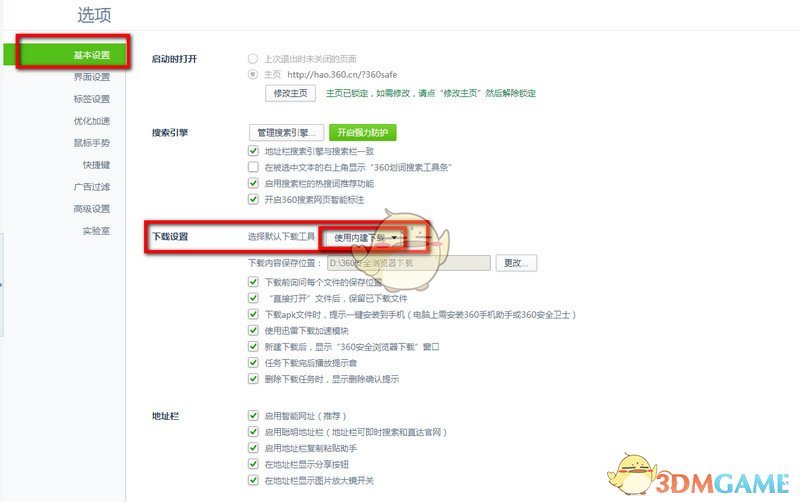The height and width of the screenshot is (502, 800).
Task: Click the download save path field
Action: [409, 263]
